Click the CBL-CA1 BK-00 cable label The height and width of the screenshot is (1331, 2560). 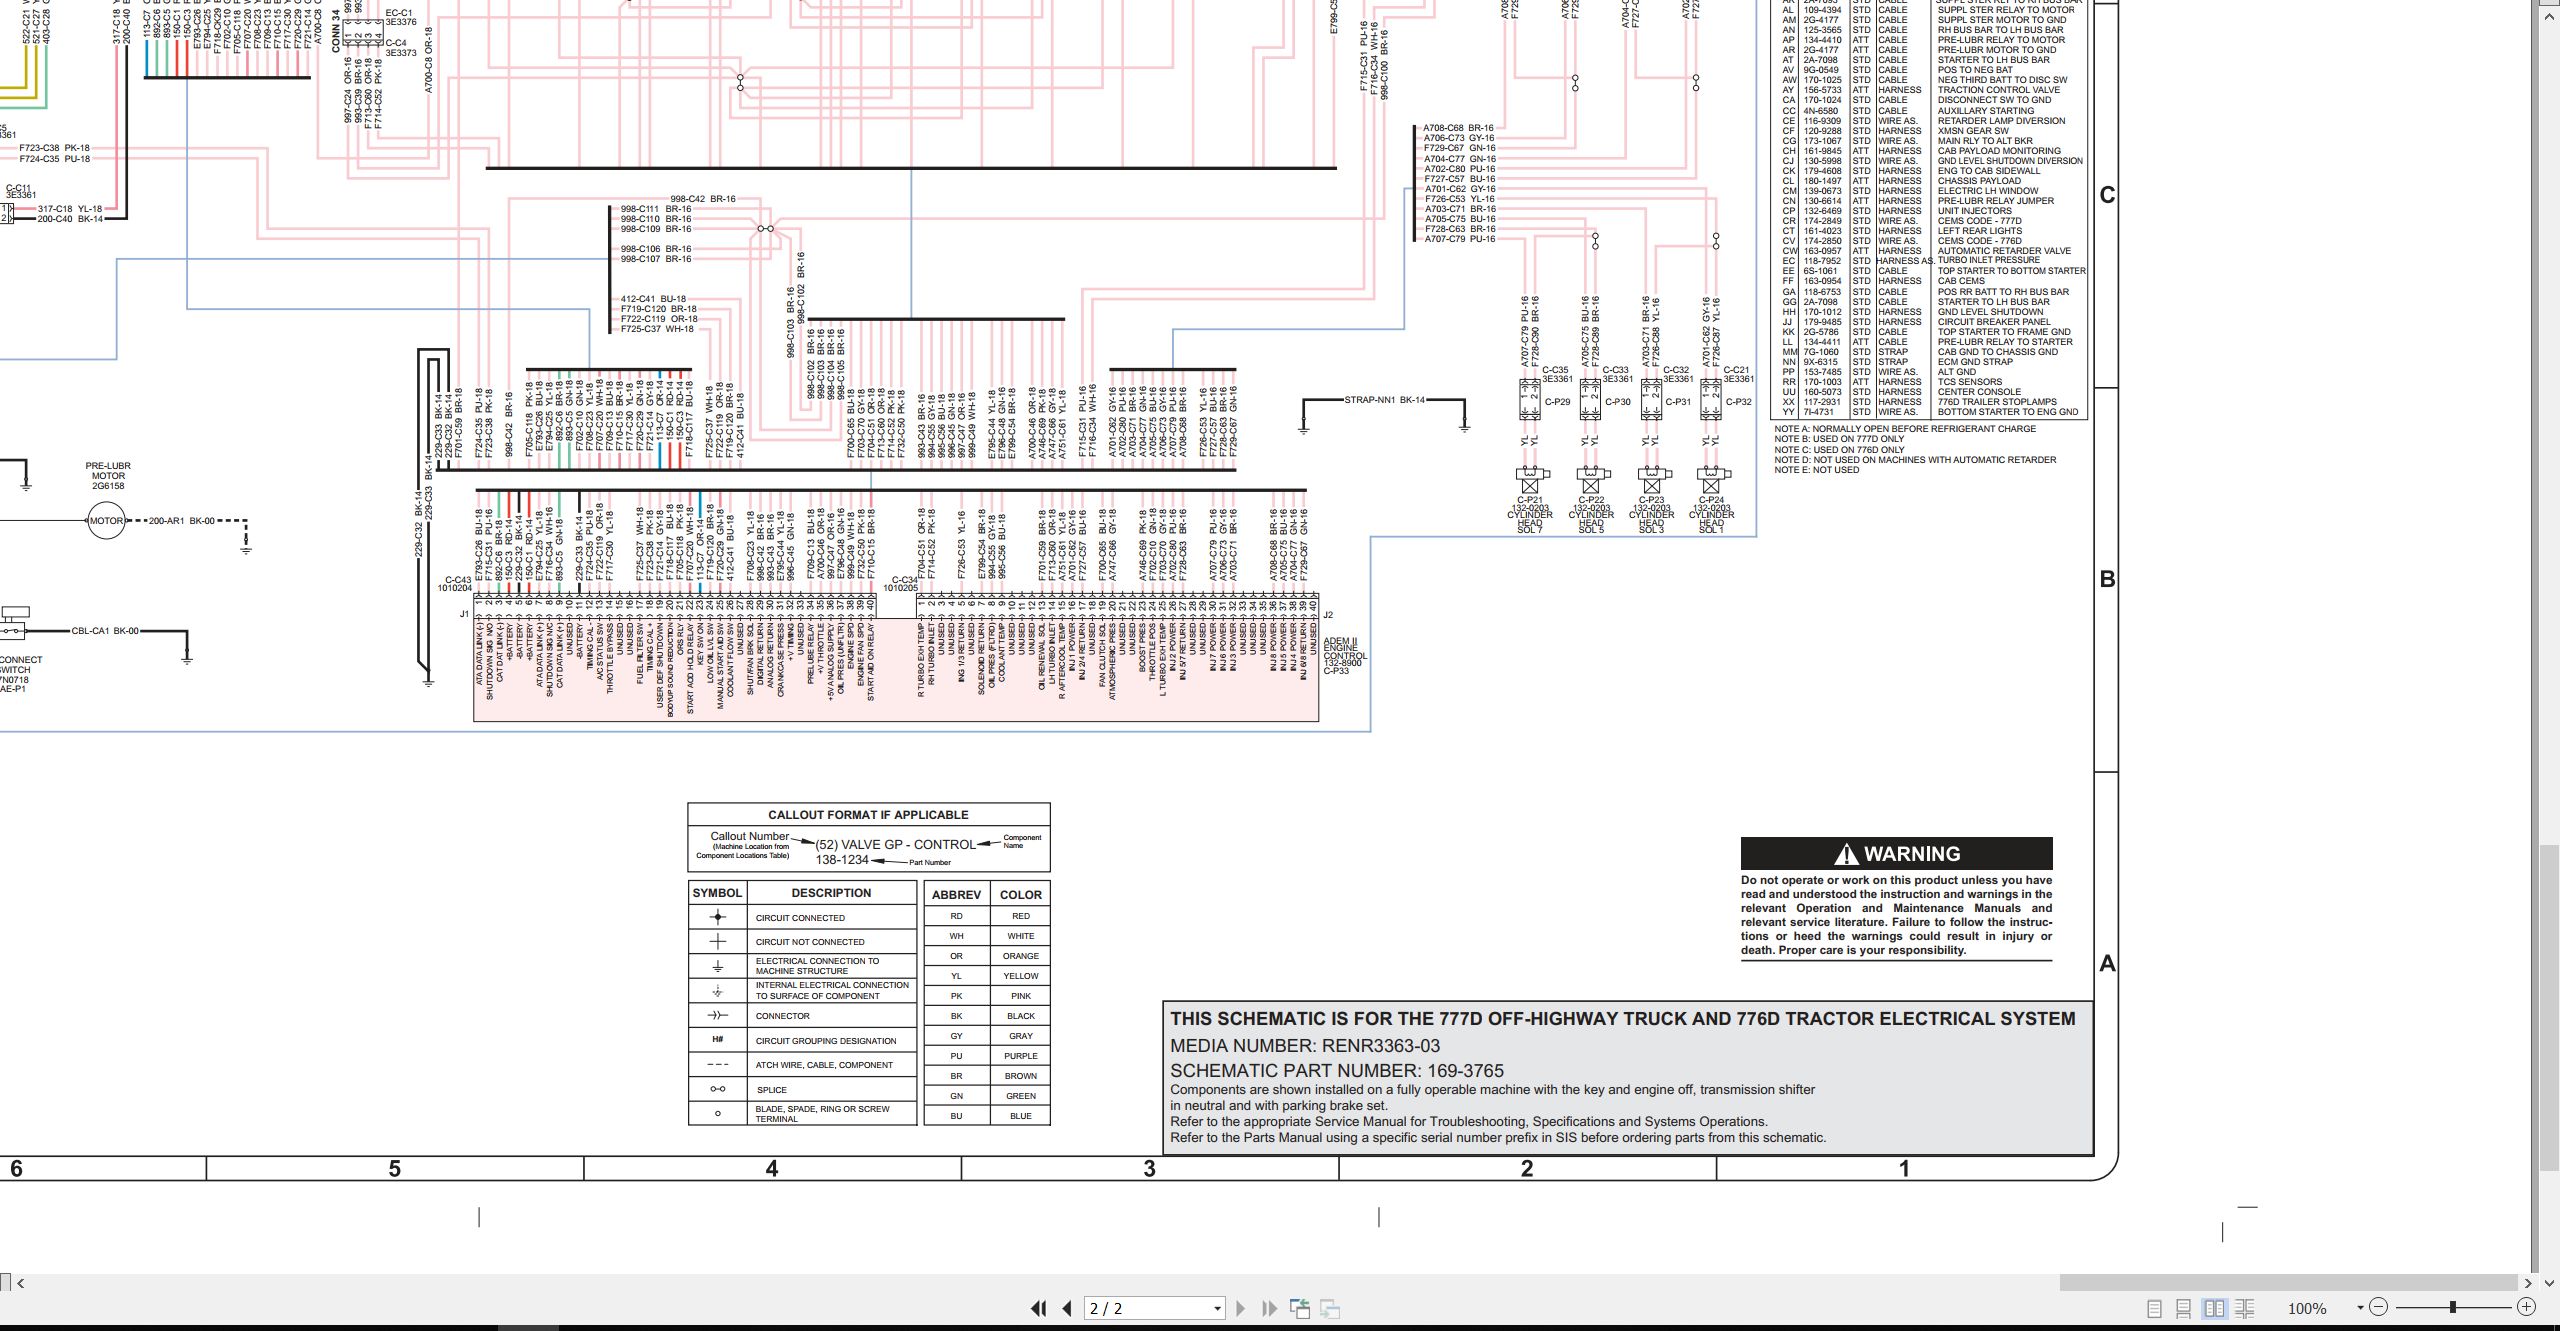(105, 631)
